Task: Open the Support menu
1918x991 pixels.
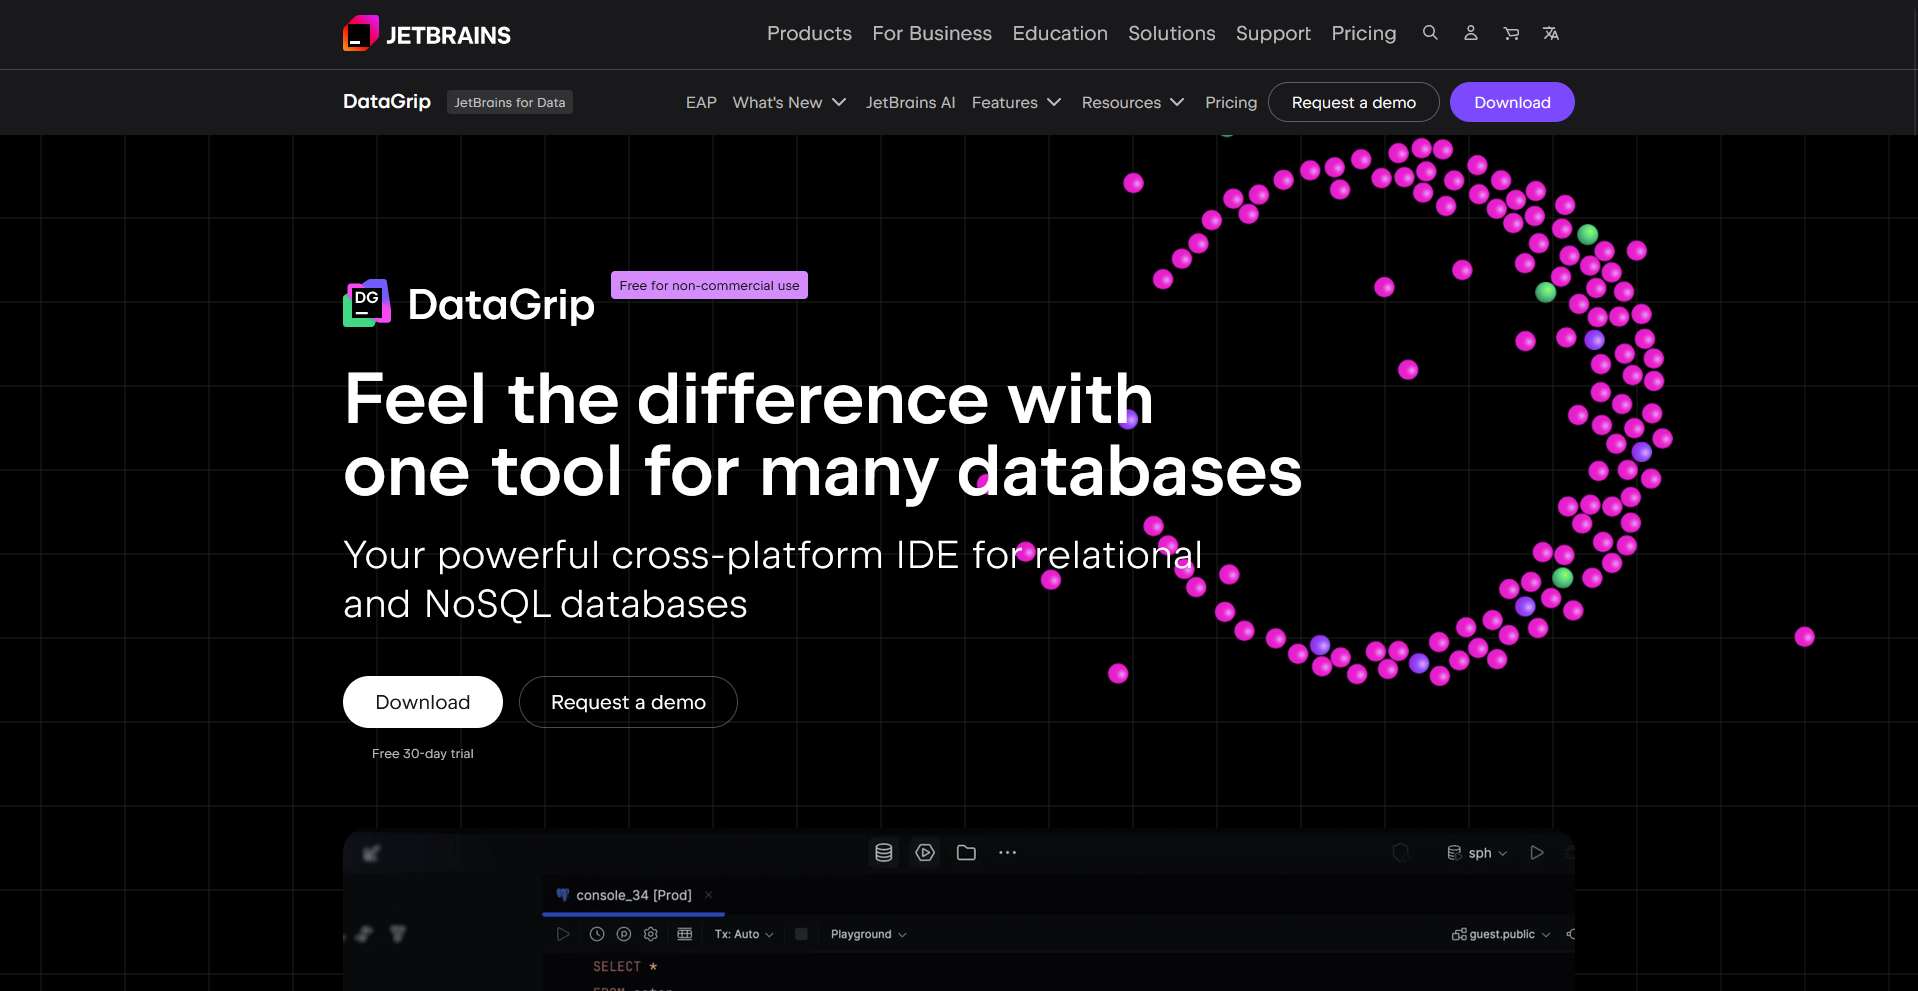Action: coord(1273,33)
